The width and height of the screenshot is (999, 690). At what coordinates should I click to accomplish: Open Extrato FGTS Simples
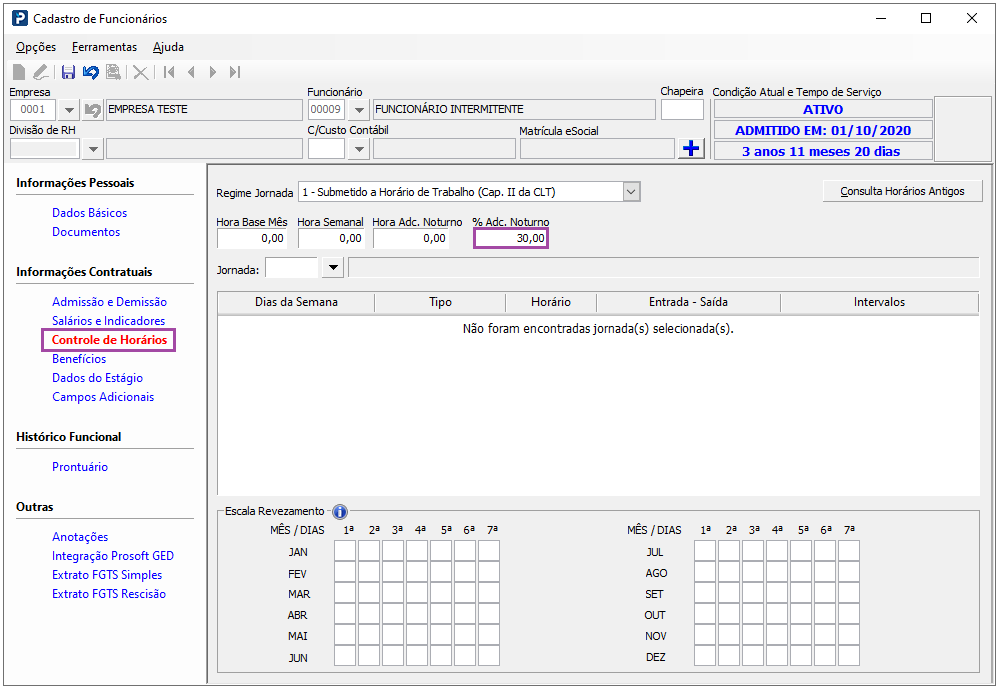[x=107, y=575]
